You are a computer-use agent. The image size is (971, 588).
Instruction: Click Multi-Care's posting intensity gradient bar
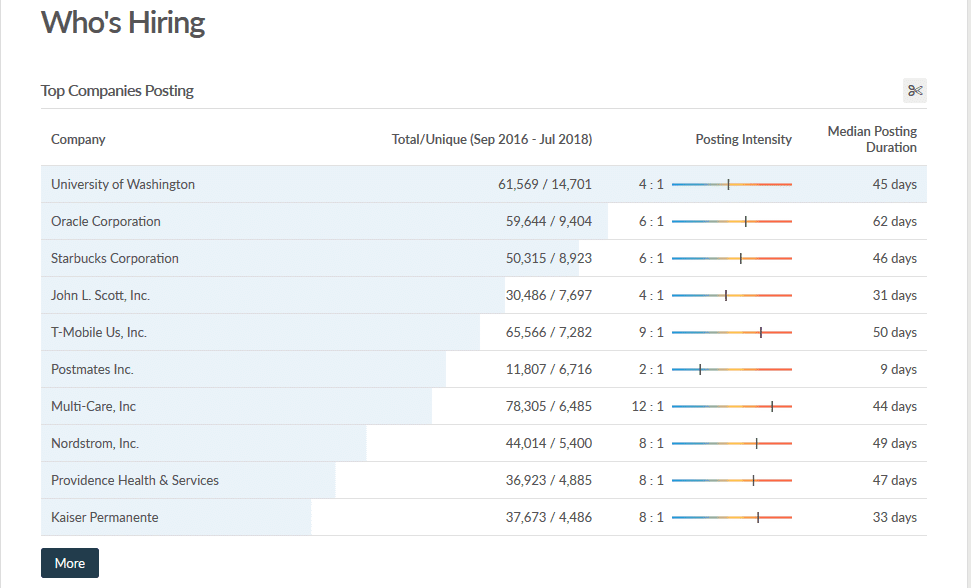(x=731, y=406)
